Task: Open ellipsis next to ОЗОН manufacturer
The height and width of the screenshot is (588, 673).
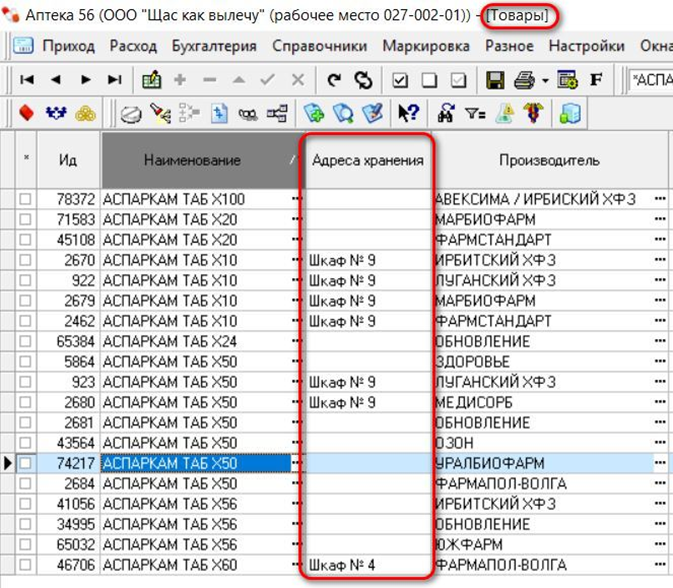Action: pos(660,443)
